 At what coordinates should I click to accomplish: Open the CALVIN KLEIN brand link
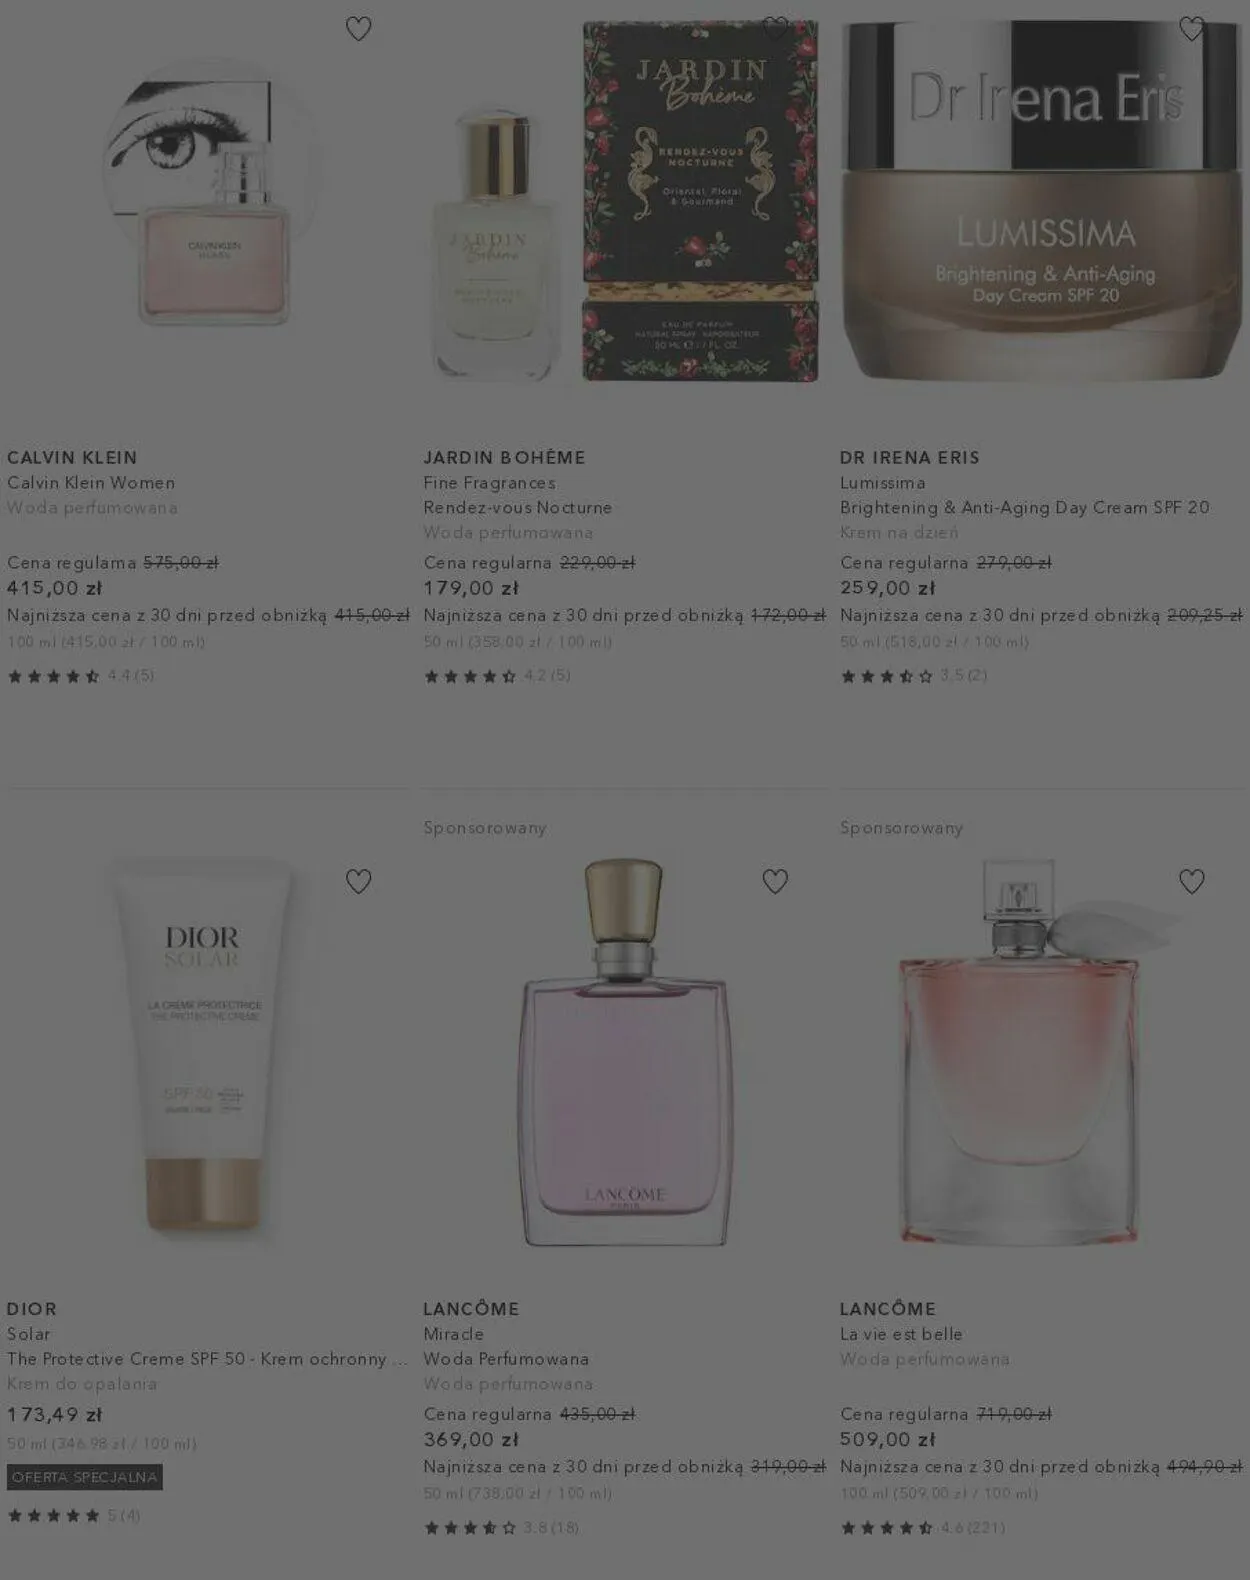72,457
